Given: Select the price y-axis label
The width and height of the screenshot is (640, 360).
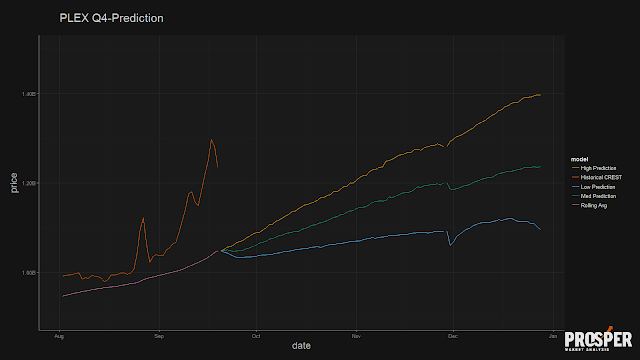Looking at the screenshot, I should [x=14, y=183].
